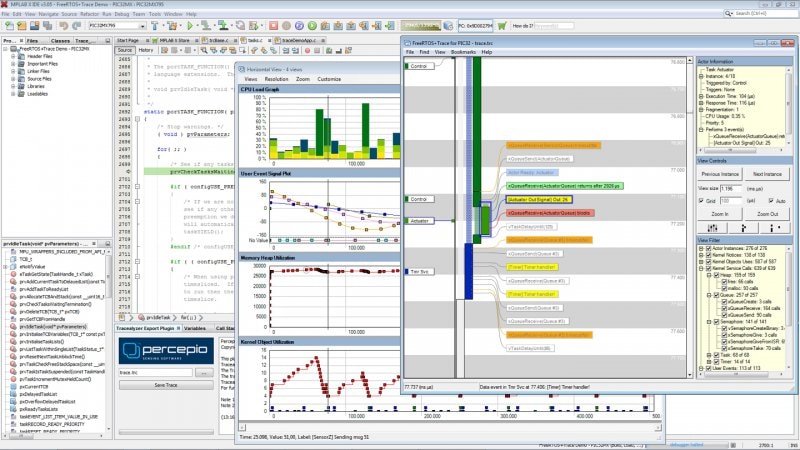Image resolution: width=800 pixels, height=450 pixels.
Task: Open the Debug menu in MPLAB
Action: pos(121,14)
